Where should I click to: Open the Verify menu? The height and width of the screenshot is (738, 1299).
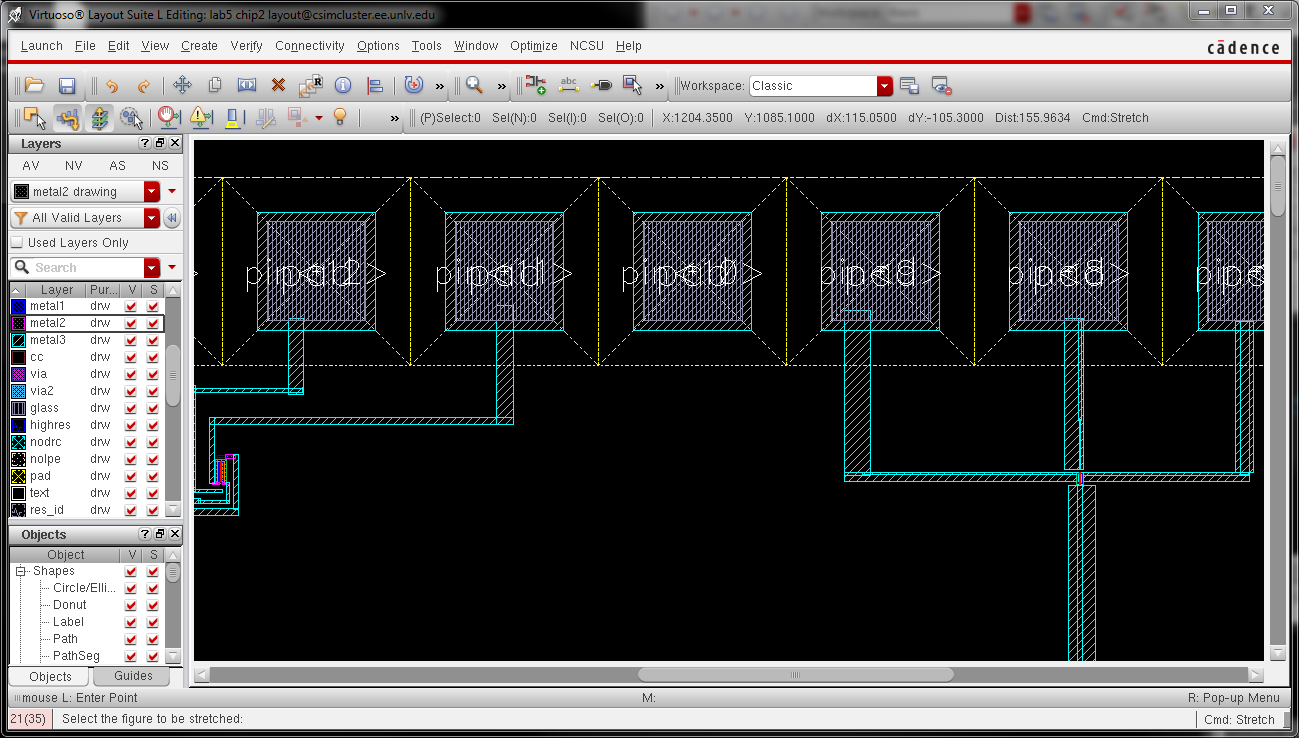point(246,46)
